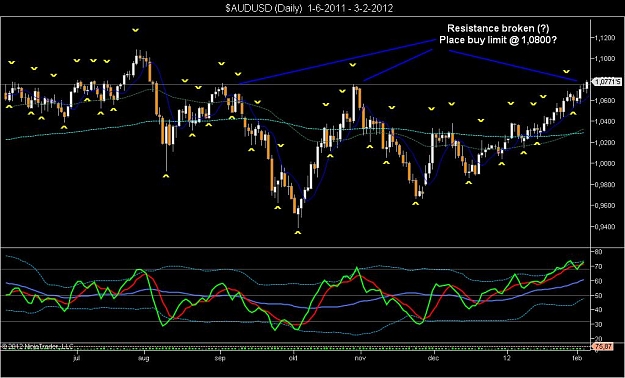Click the 'feb' date axis label
The height and width of the screenshot is (378, 625).
pyautogui.click(x=578, y=358)
